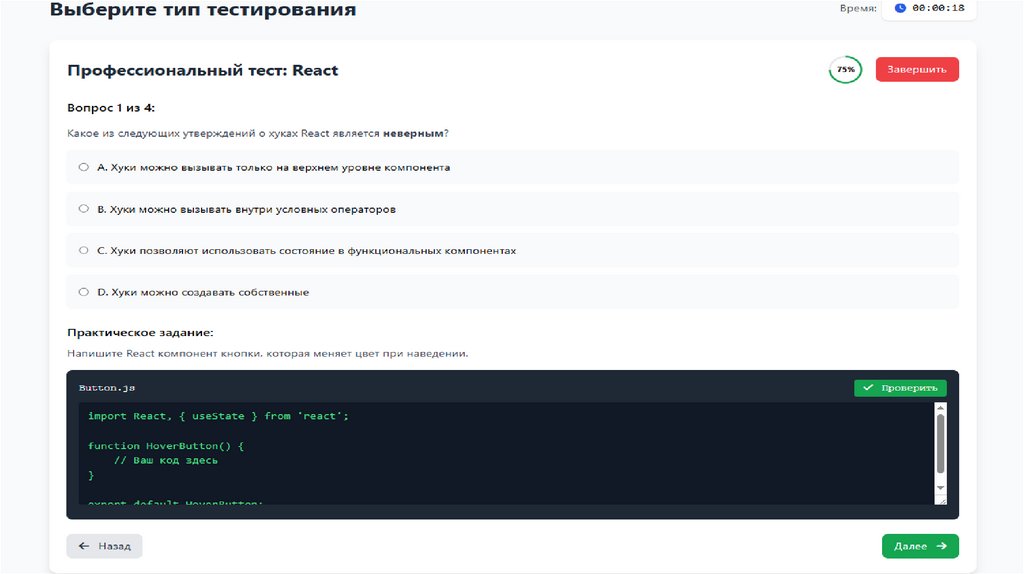1024x574 pixels.
Task: Click the question text about React hooks
Action: point(258,133)
